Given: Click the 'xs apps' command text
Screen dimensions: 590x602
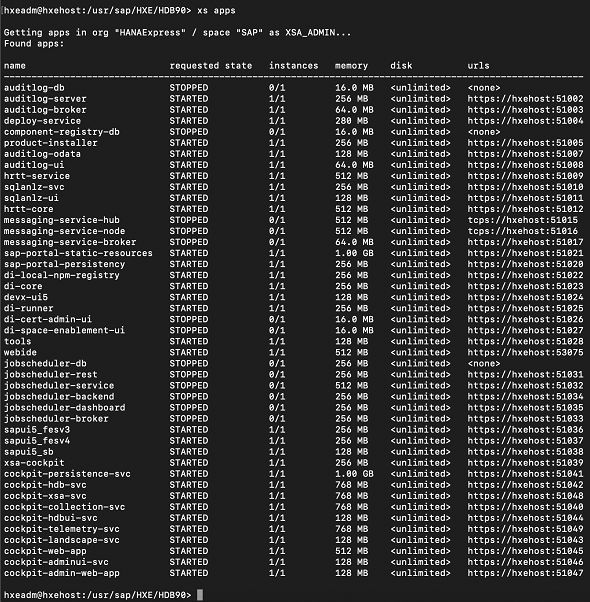Looking at the screenshot, I should point(216,11).
